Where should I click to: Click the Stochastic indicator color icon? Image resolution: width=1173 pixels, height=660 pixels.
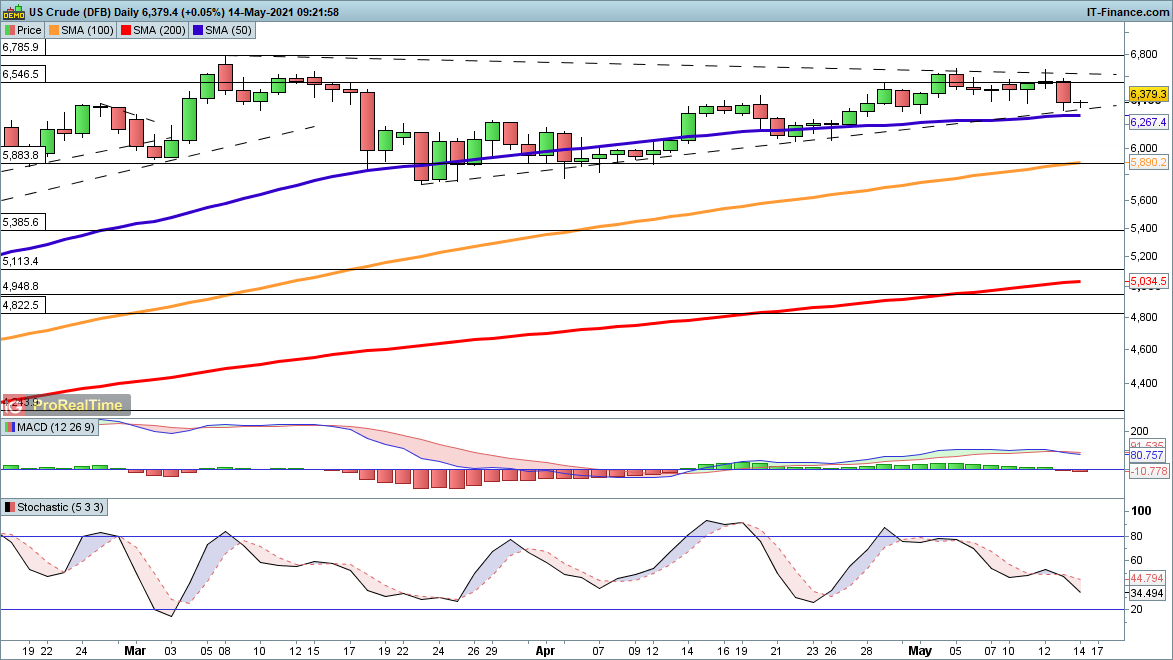point(9,508)
